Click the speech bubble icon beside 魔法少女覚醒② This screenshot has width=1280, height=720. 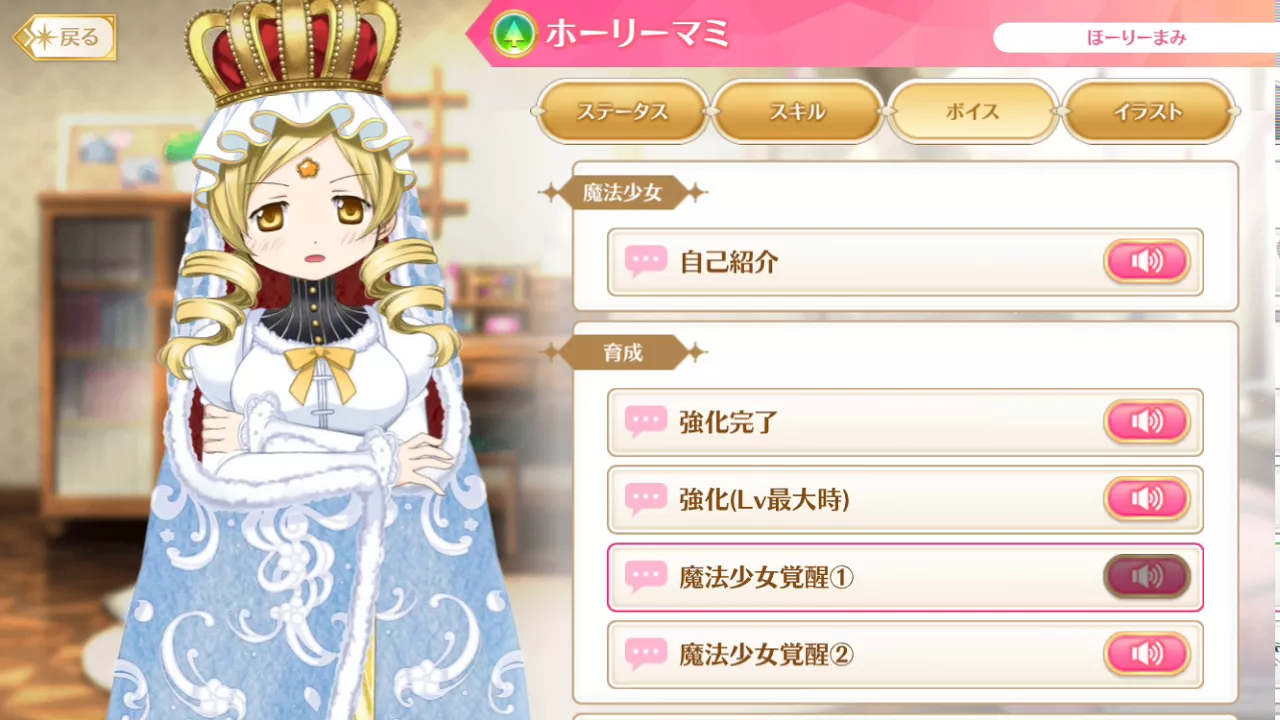(x=646, y=655)
